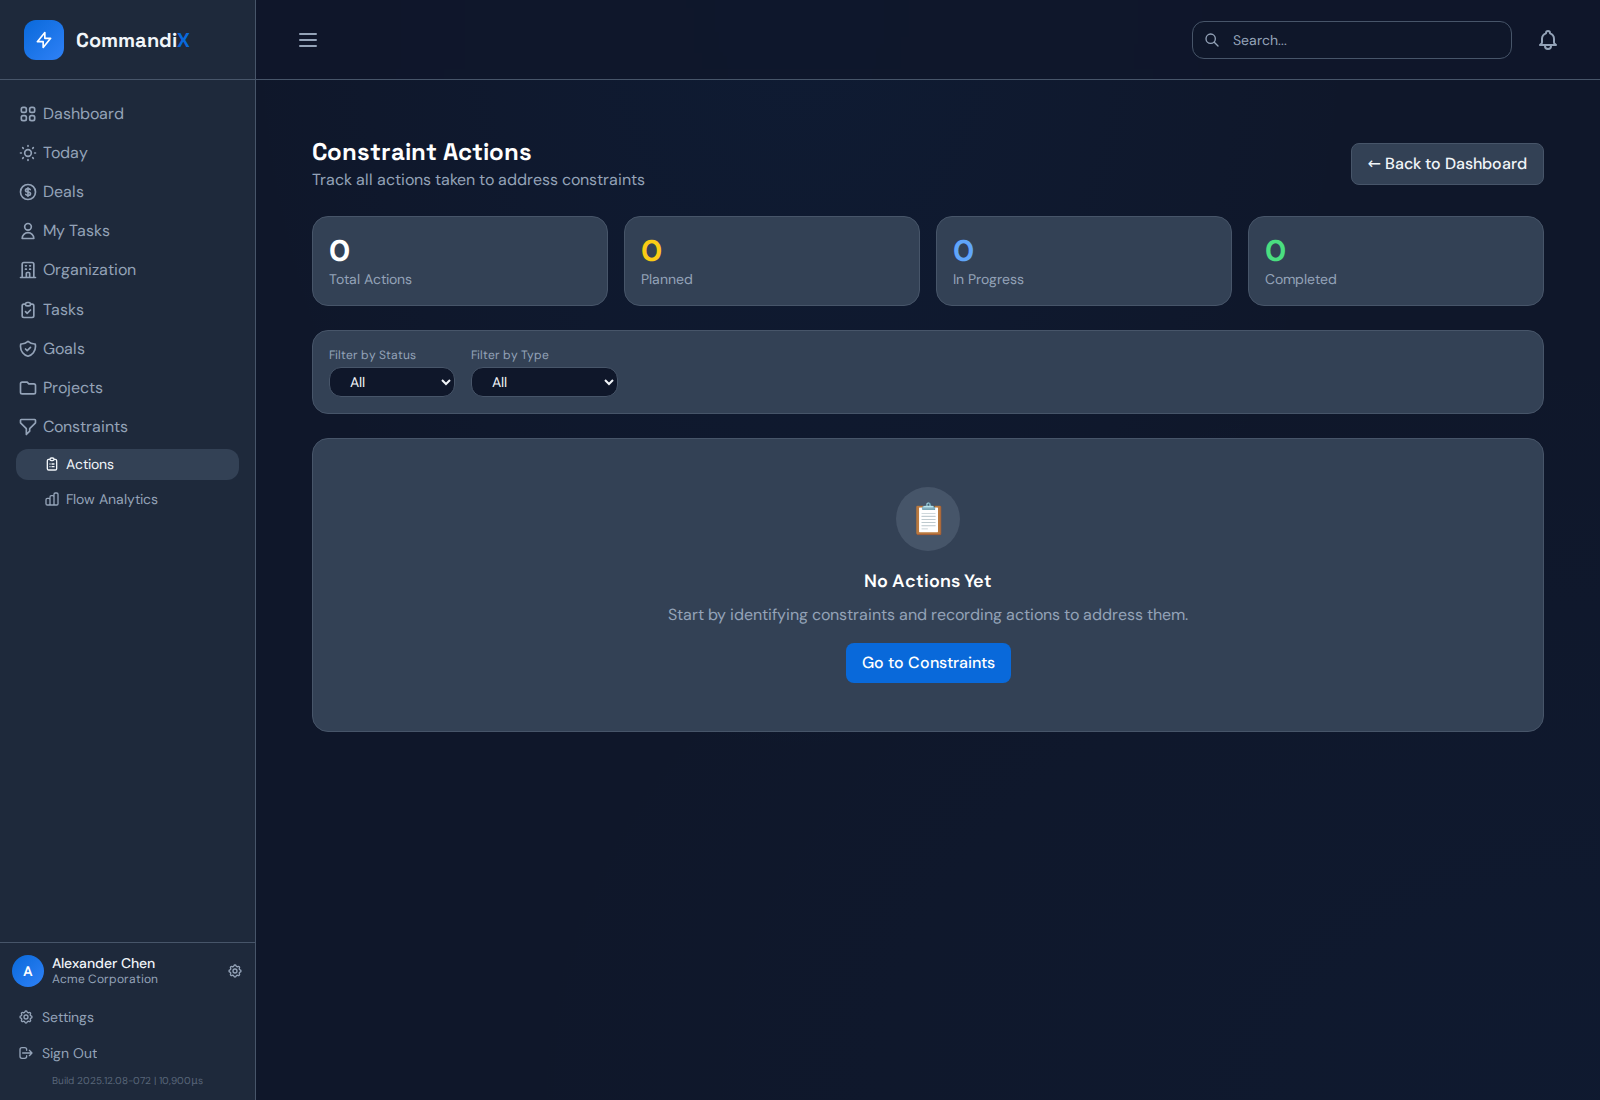Click 'Track all actions taken to address constraints'
Screen dimensions: 1600x1100
478,180
